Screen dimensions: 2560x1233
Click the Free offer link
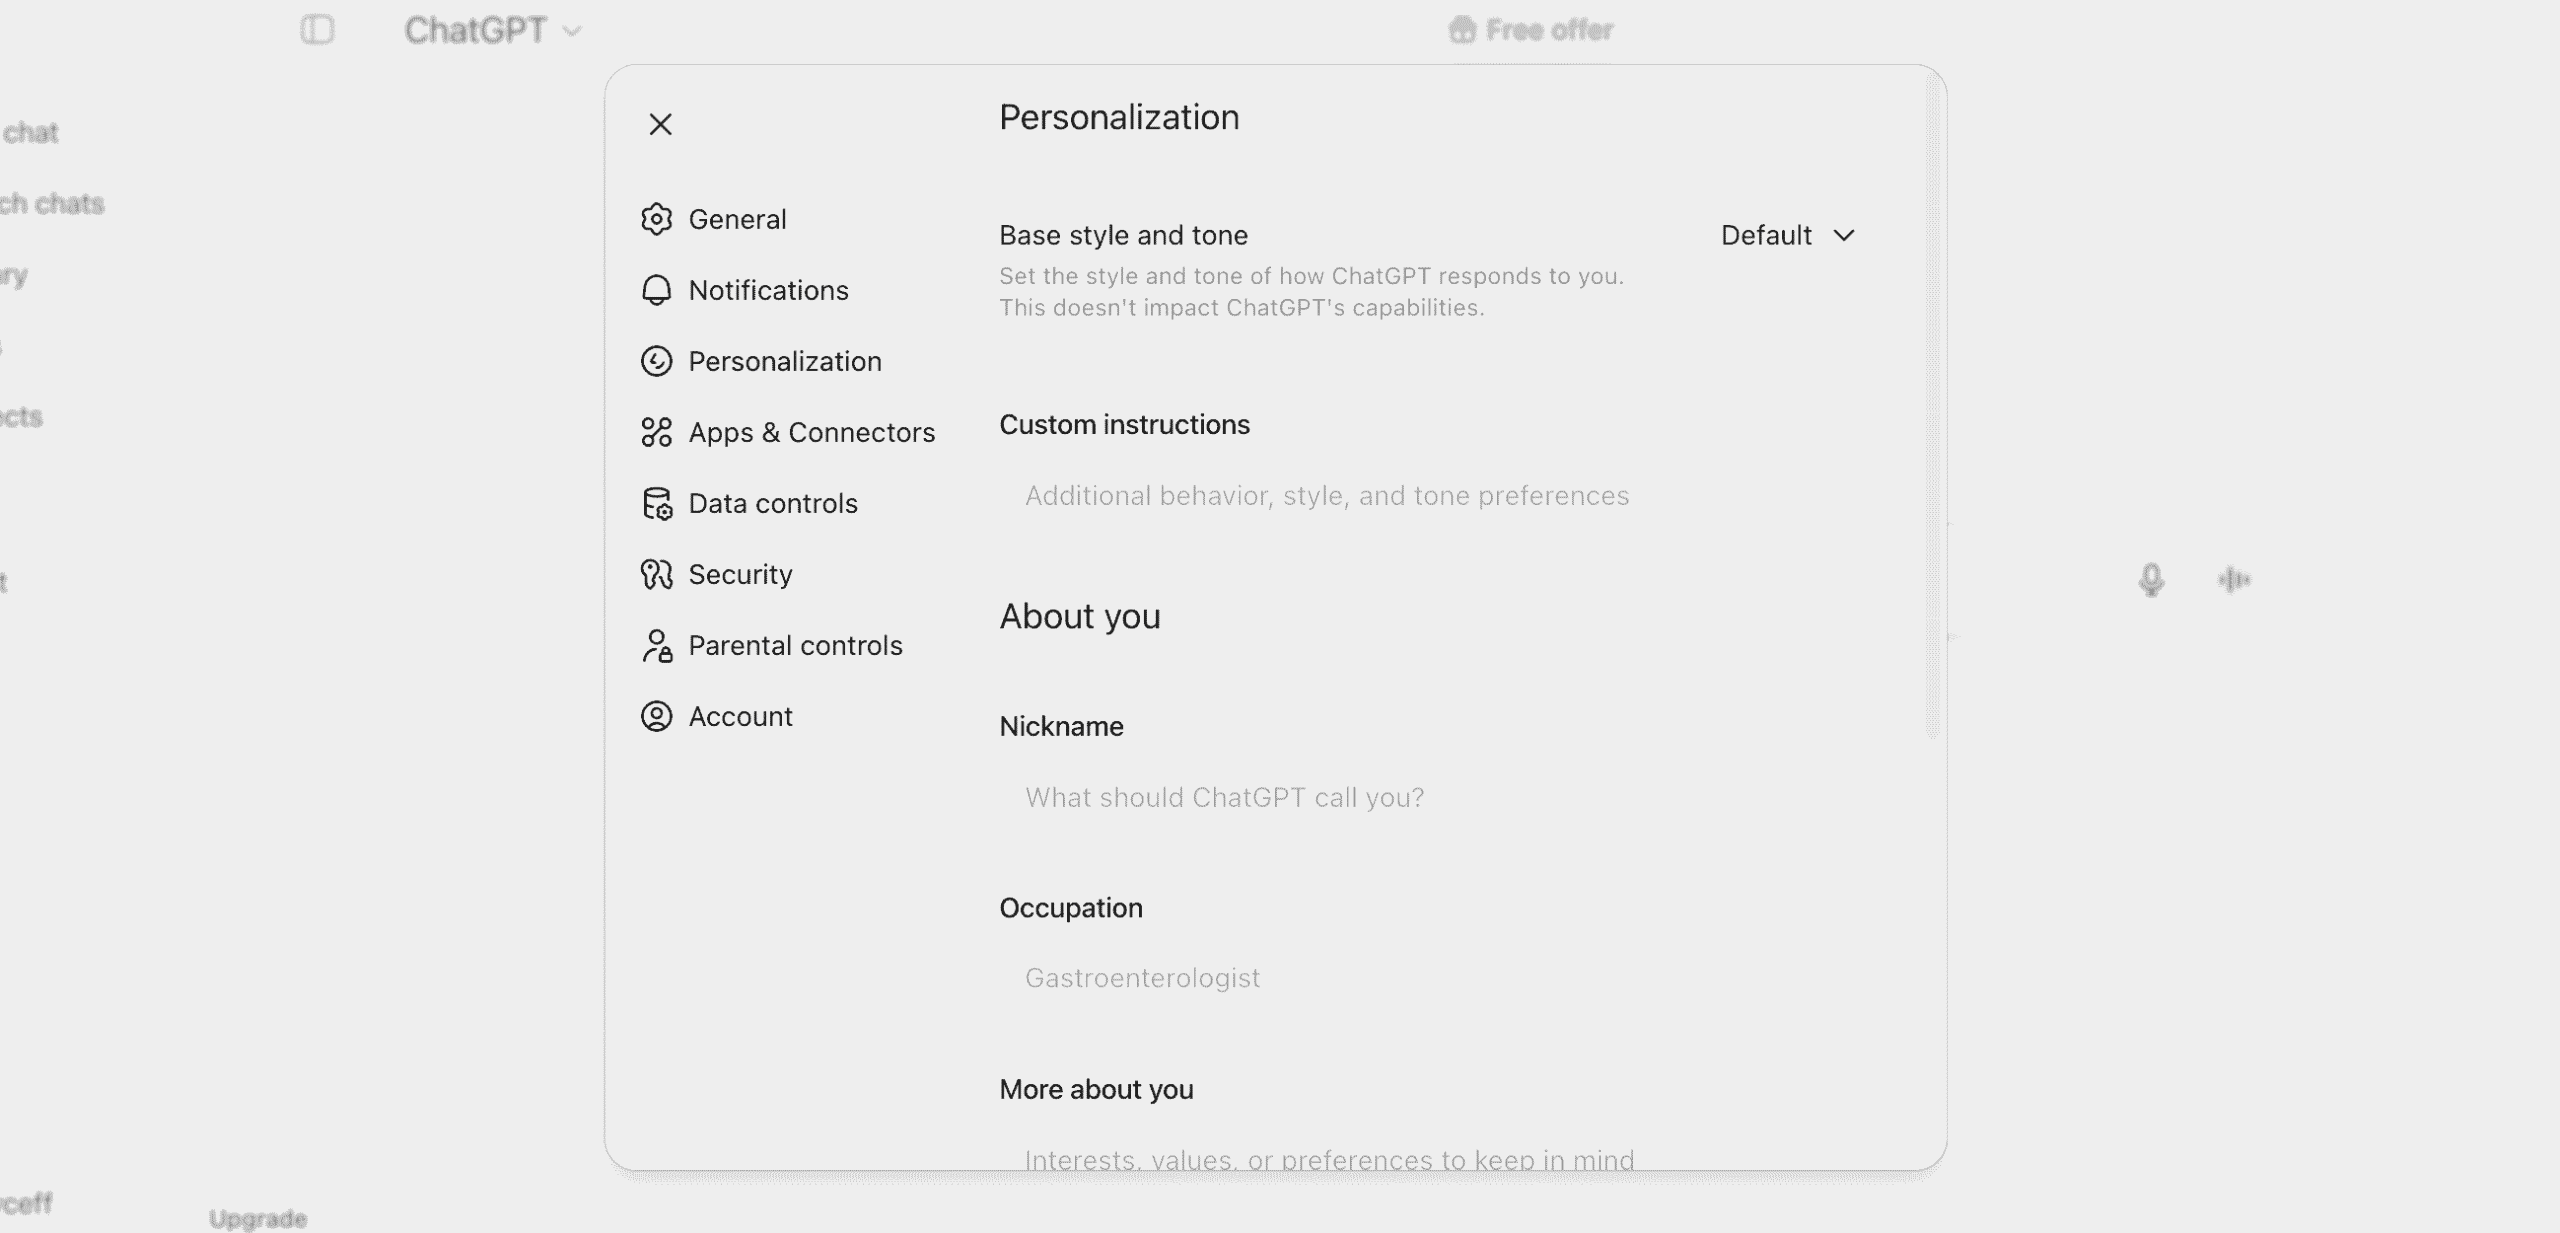[x=1531, y=30]
